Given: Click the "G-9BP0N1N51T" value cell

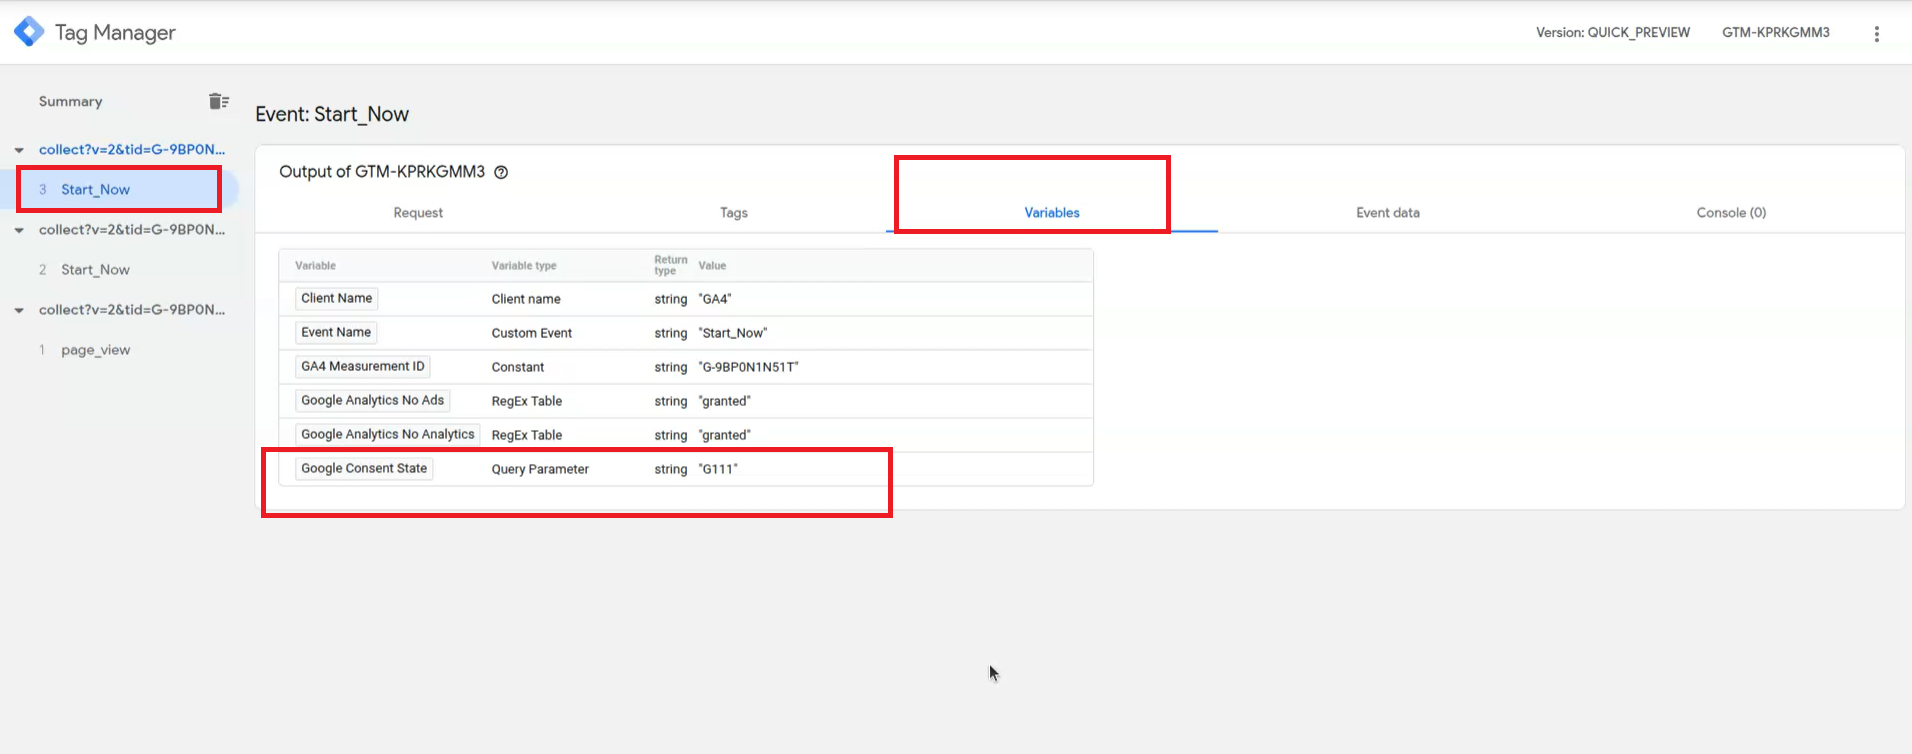Looking at the screenshot, I should pos(748,367).
